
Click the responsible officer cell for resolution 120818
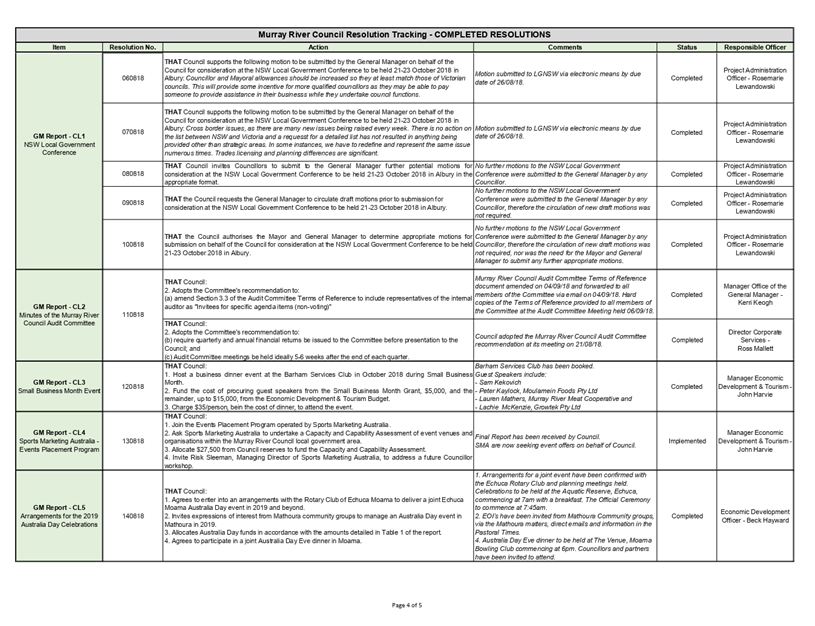point(755,387)
